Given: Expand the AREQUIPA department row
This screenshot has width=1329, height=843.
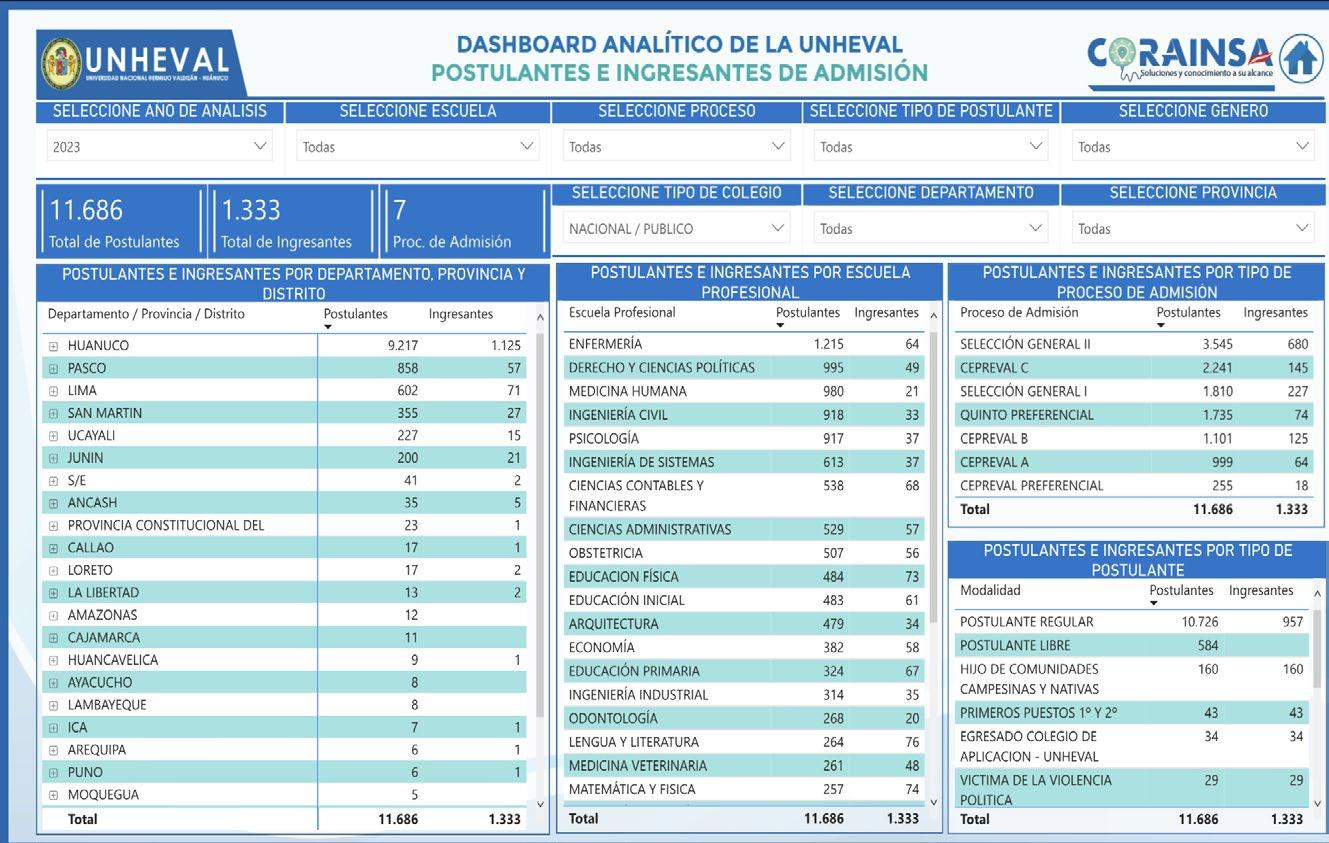Looking at the screenshot, I should pos(54,750).
